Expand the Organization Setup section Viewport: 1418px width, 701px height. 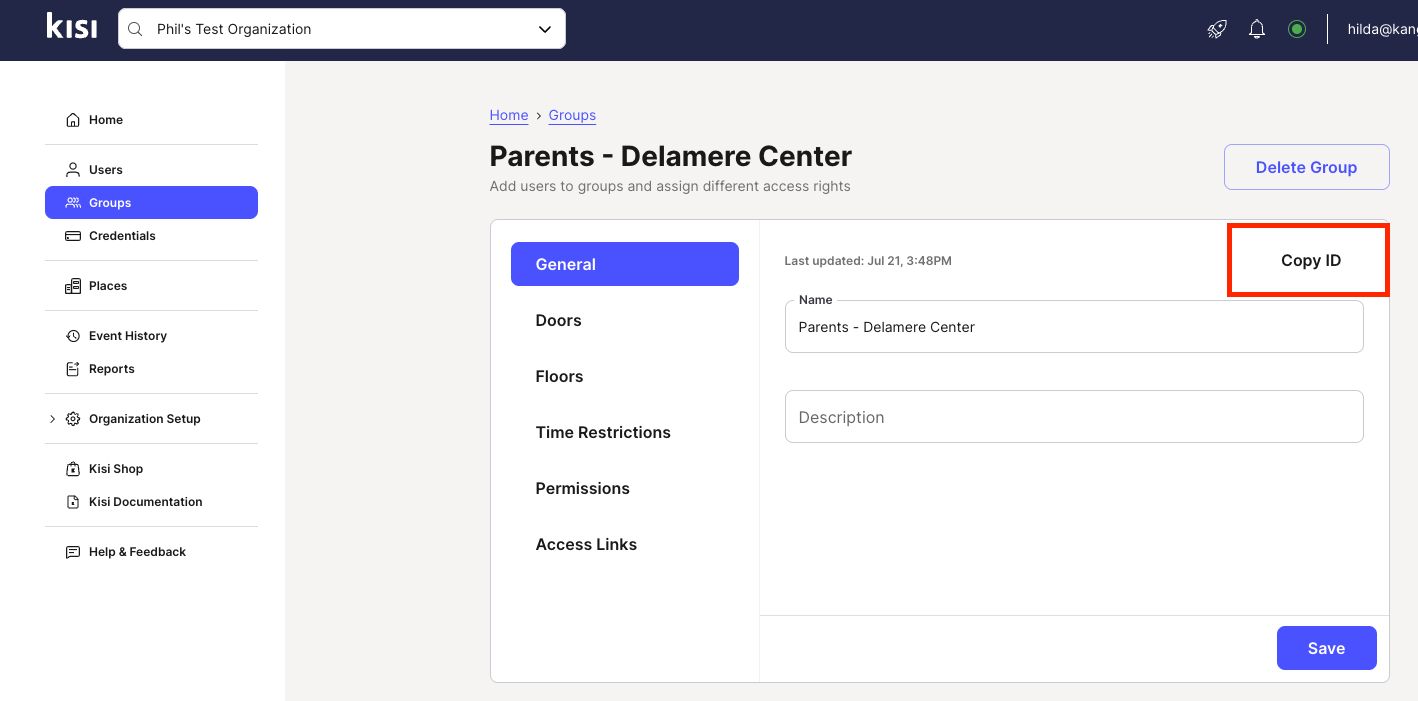(52, 419)
